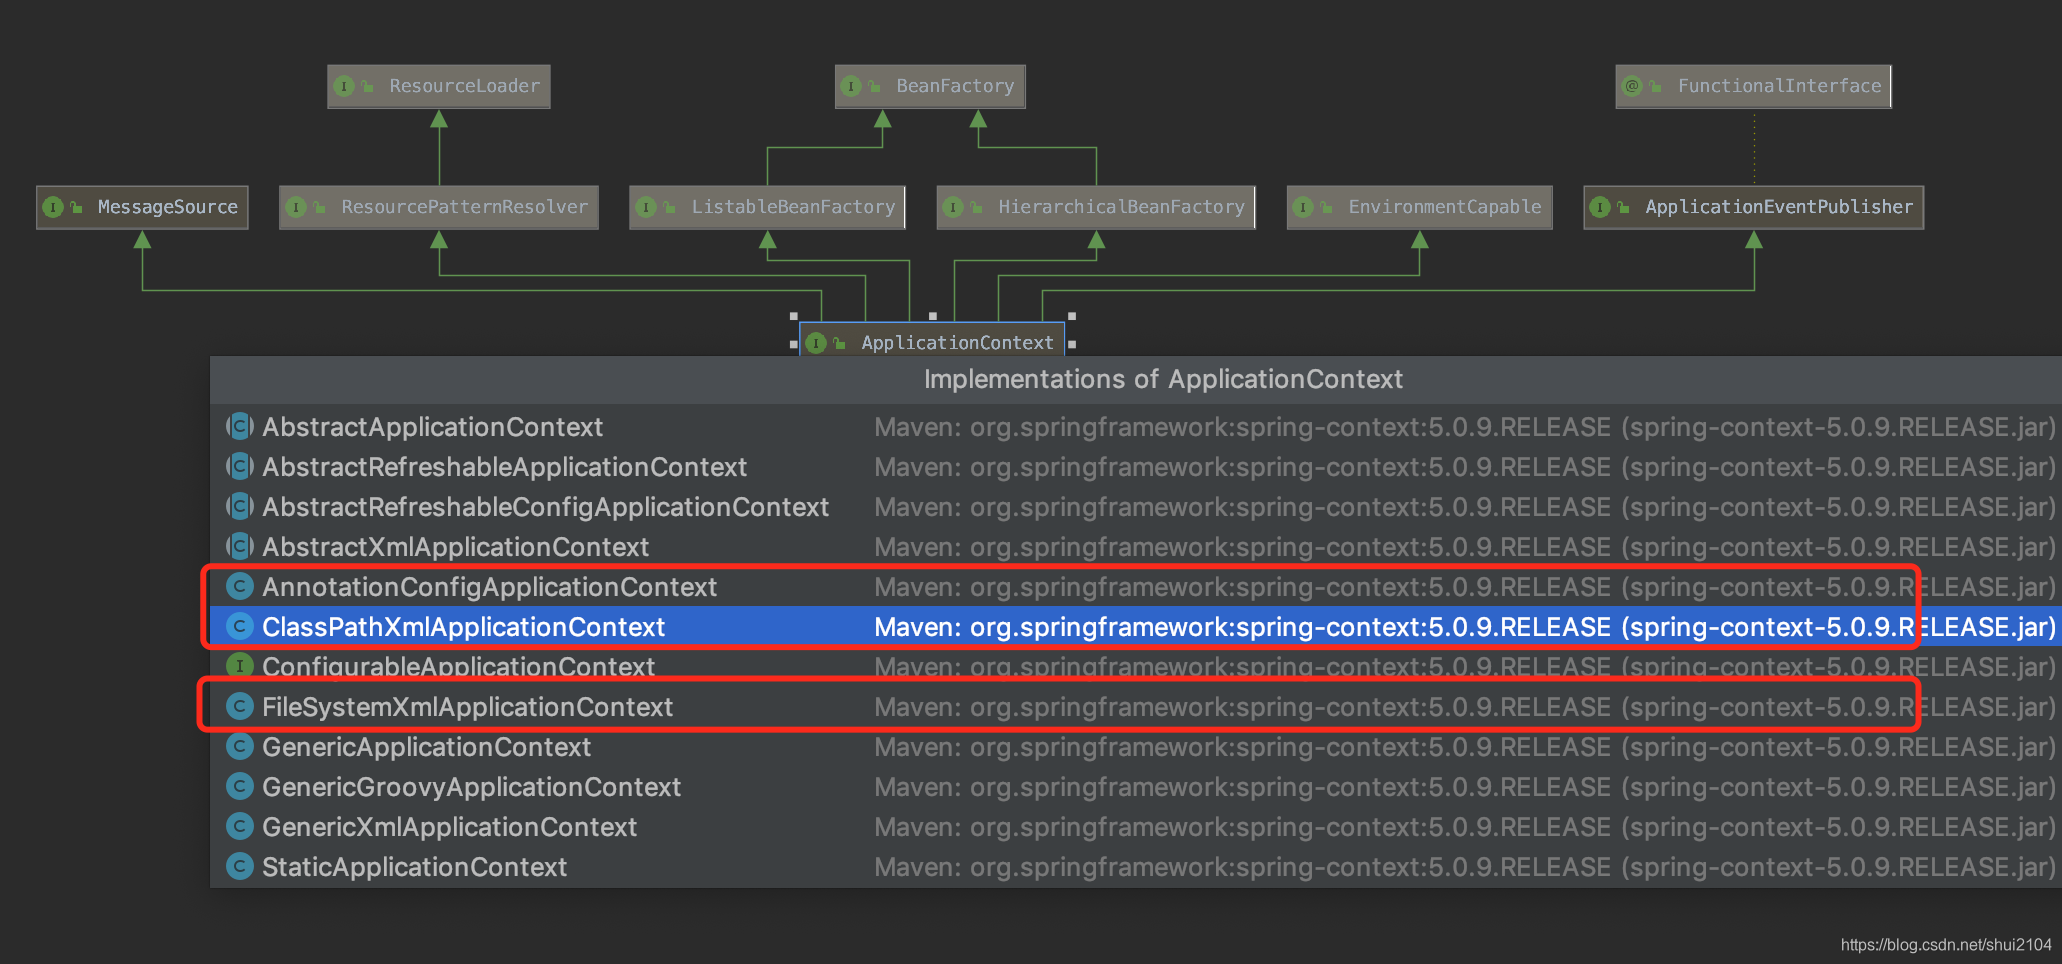The width and height of the screenshot is (2062, 964).
Task: Click the interface icon beside ConfigurableApplicationContext
Action: [240, 666]
